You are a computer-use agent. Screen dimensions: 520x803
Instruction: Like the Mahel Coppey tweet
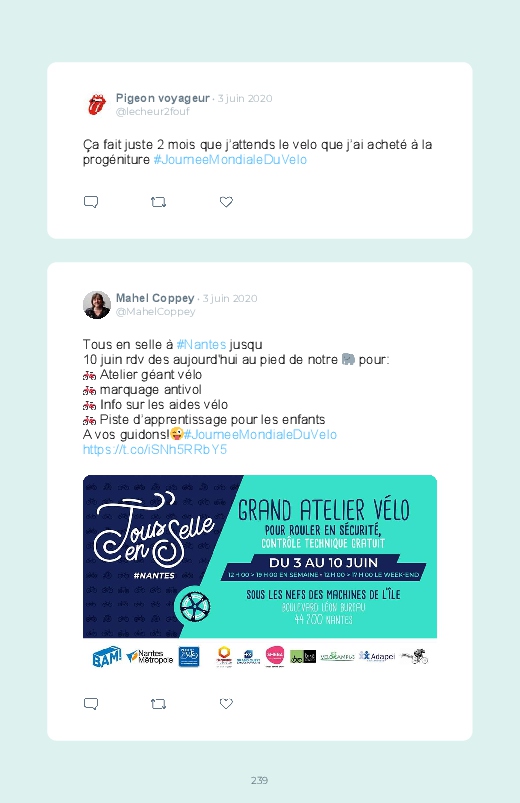[x=226, y=704]
